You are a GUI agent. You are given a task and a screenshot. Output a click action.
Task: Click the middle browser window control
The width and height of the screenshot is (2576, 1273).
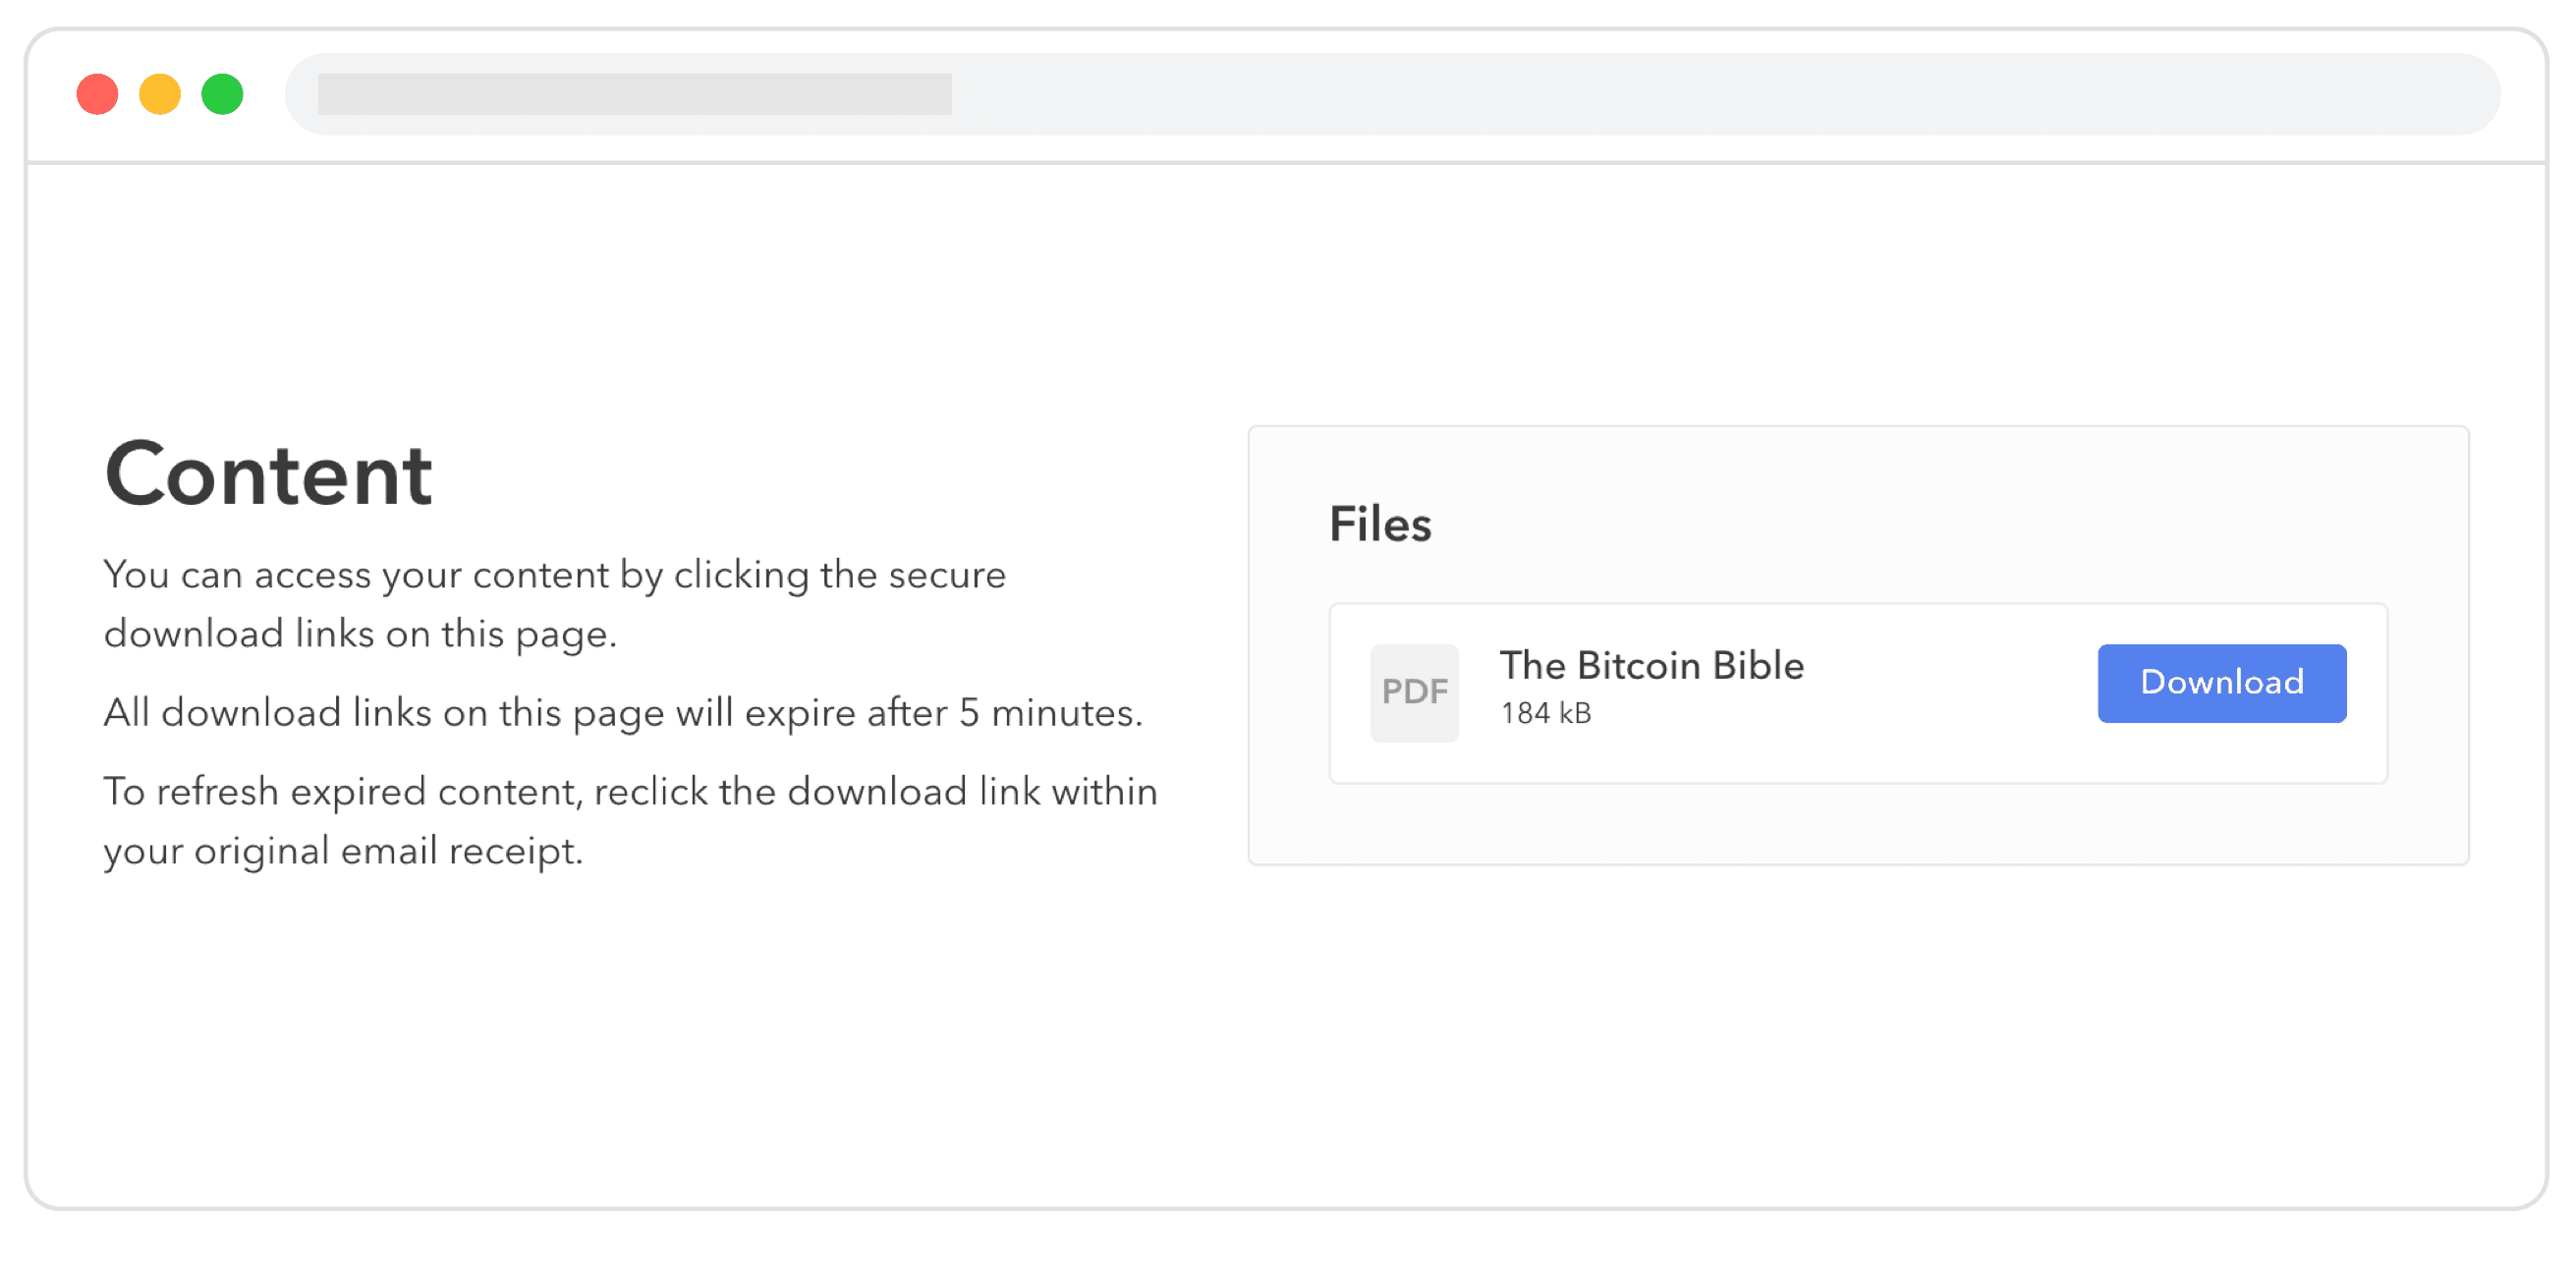160,95
